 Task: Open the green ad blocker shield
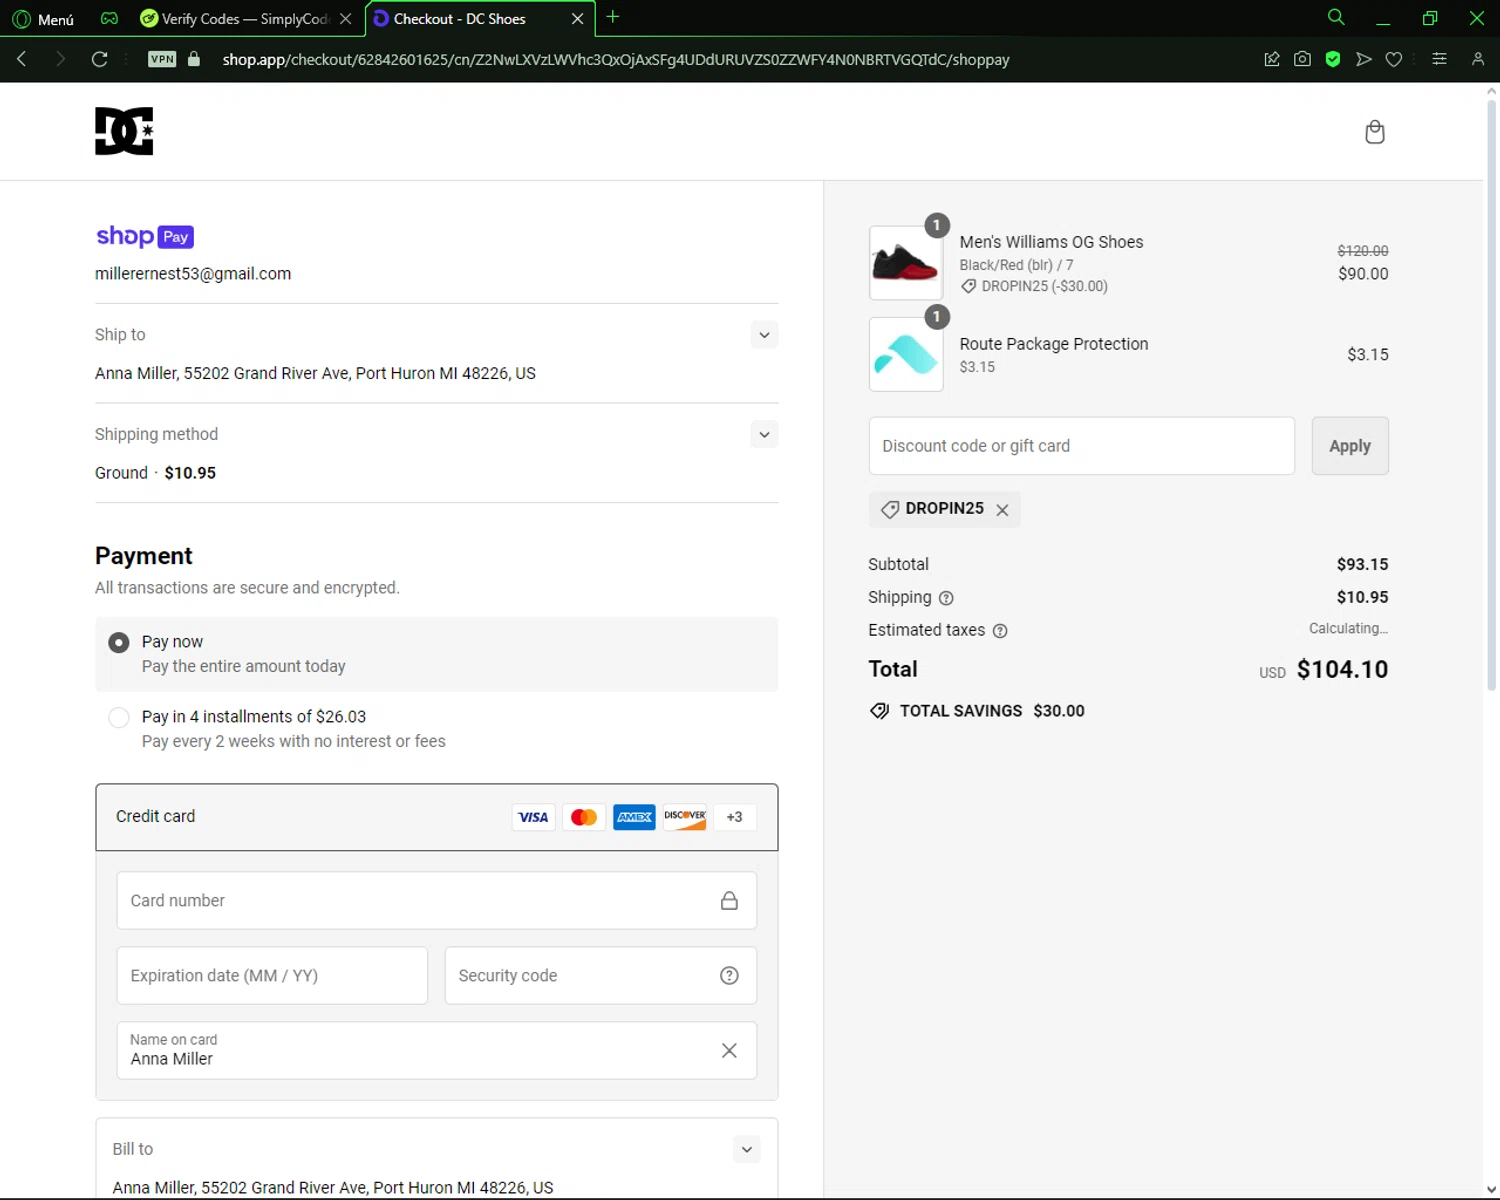(x=1333, y=59)
